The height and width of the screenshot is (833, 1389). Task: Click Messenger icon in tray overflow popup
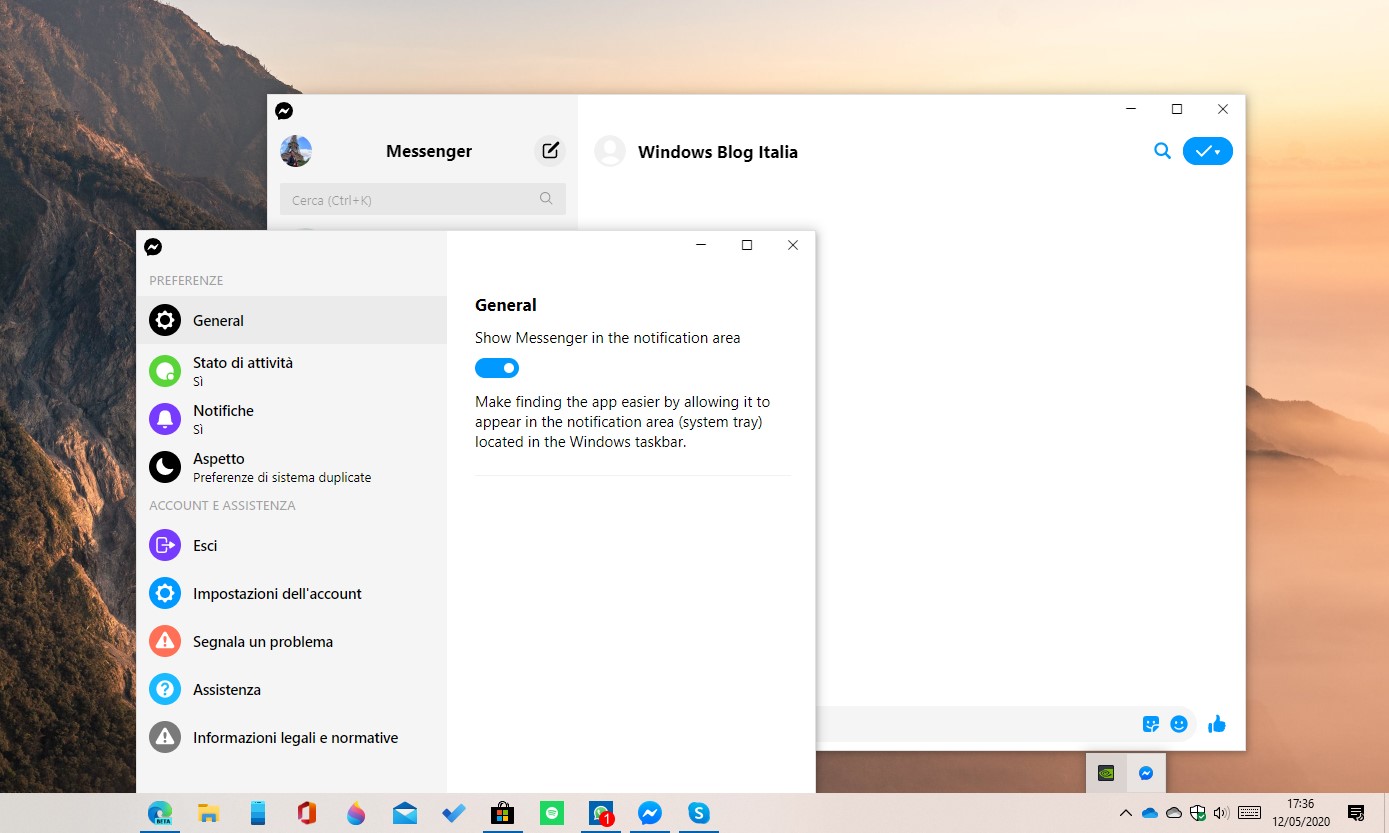(x=1146, y=773)
